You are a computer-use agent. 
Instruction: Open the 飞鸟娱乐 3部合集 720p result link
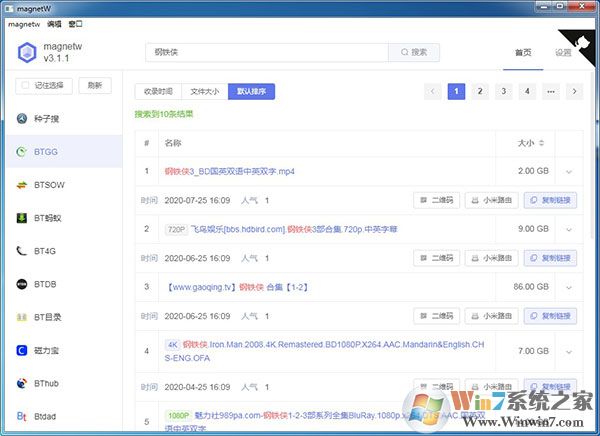[x=294, y=229]
